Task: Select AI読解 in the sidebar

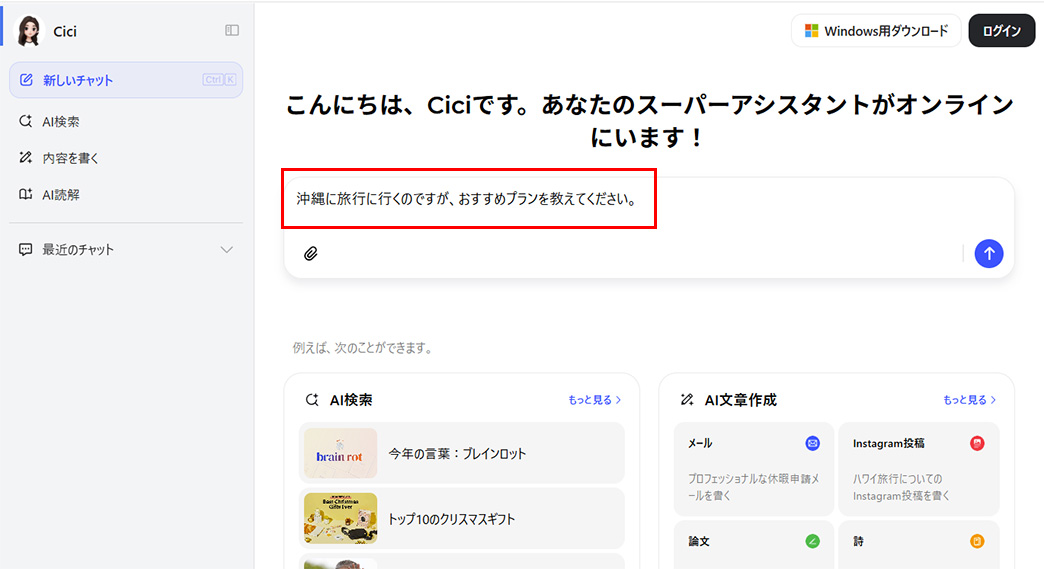Action: point(61,195)
